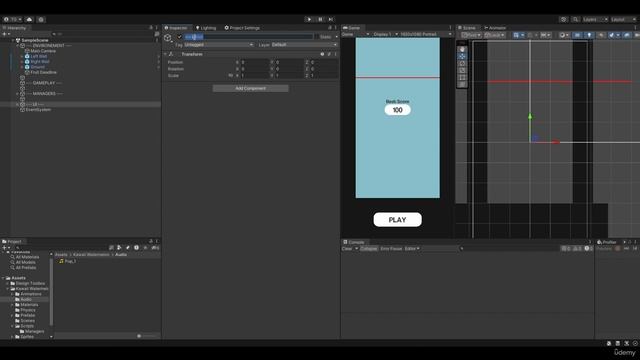
Task: Select the Hand view tool in Scene
Action: (462, 49)
